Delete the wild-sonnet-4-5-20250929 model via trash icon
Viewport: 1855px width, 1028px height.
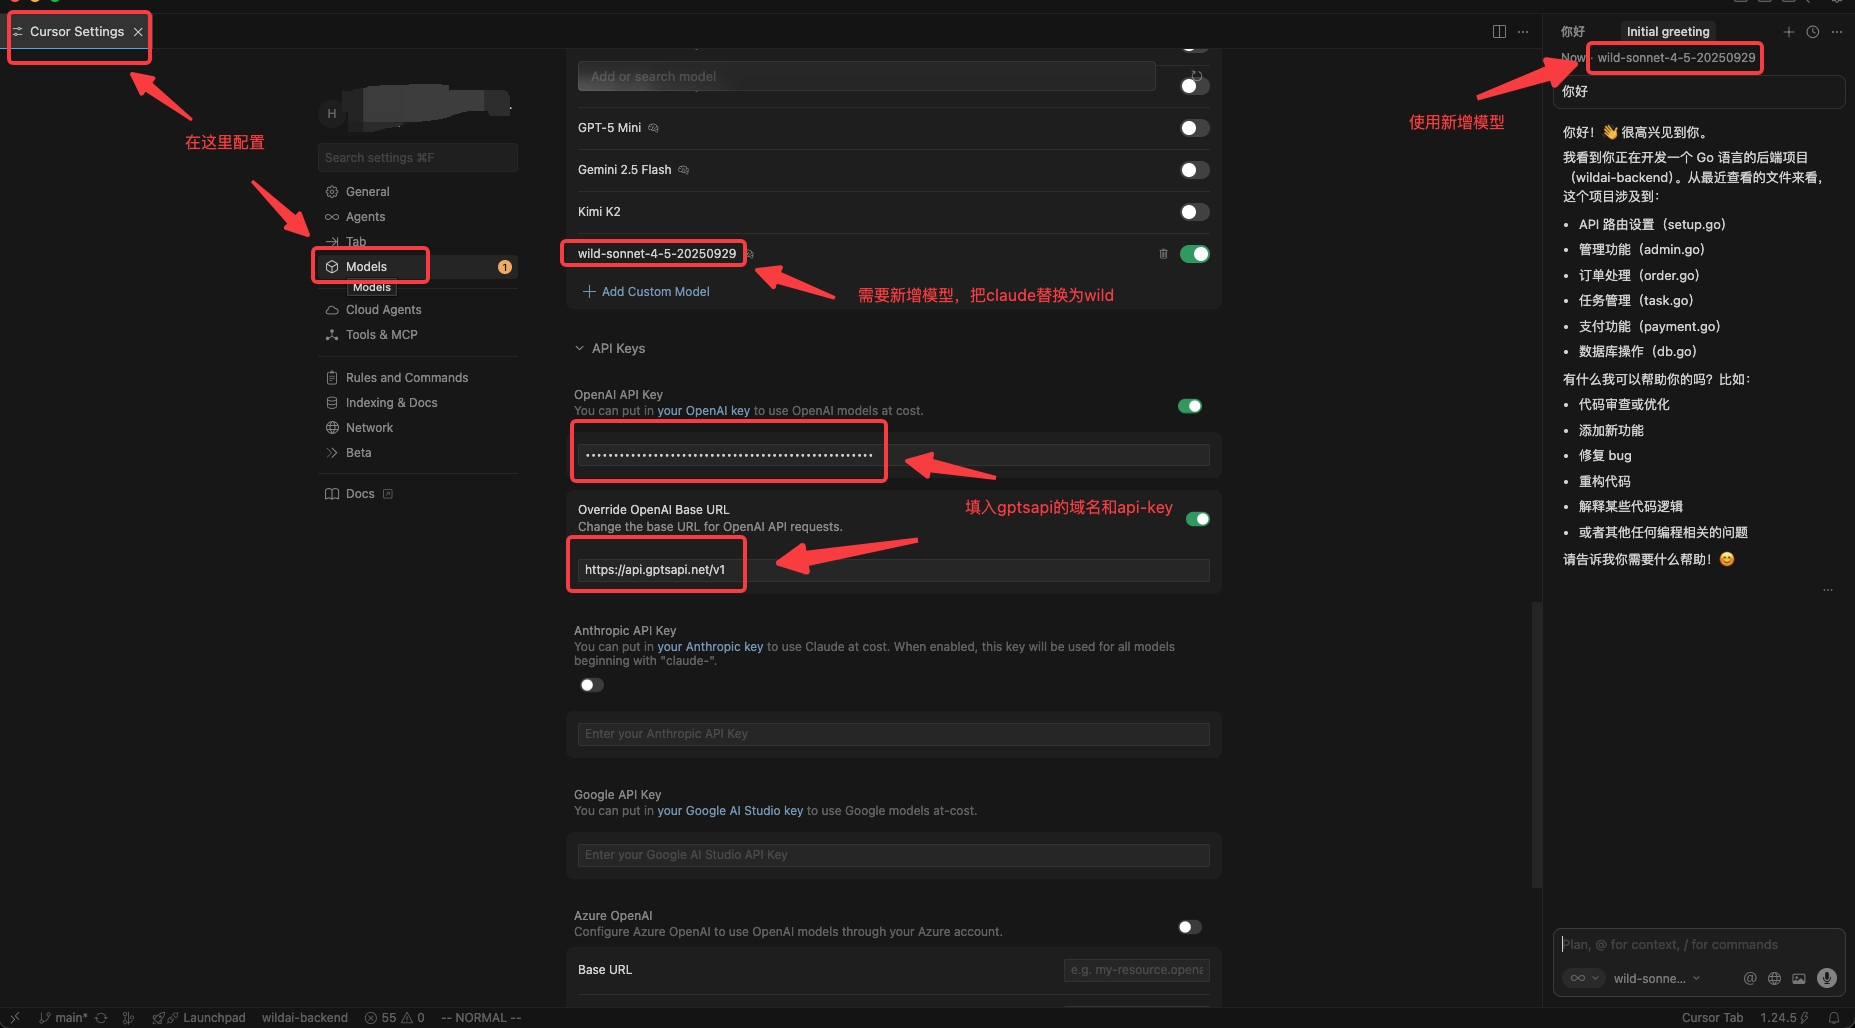pyautogui.click(x=1163, y=254)
